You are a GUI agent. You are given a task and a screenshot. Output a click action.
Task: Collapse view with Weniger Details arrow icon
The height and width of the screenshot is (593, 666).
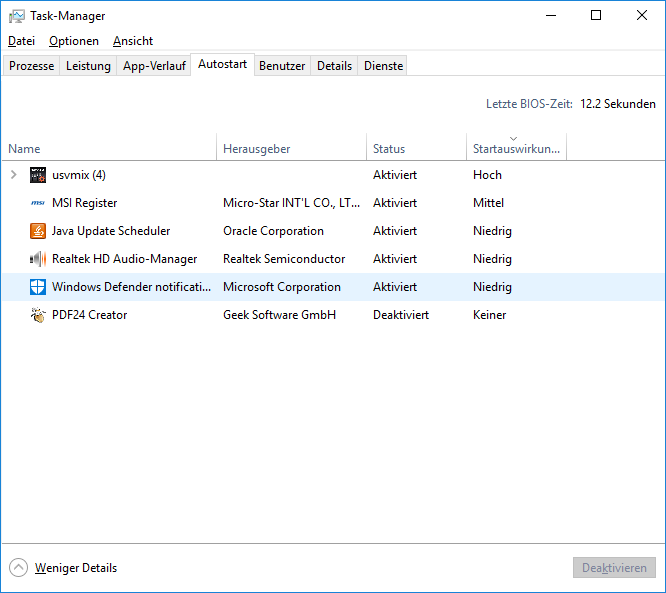pyautogui.click(x=18, y=568)
